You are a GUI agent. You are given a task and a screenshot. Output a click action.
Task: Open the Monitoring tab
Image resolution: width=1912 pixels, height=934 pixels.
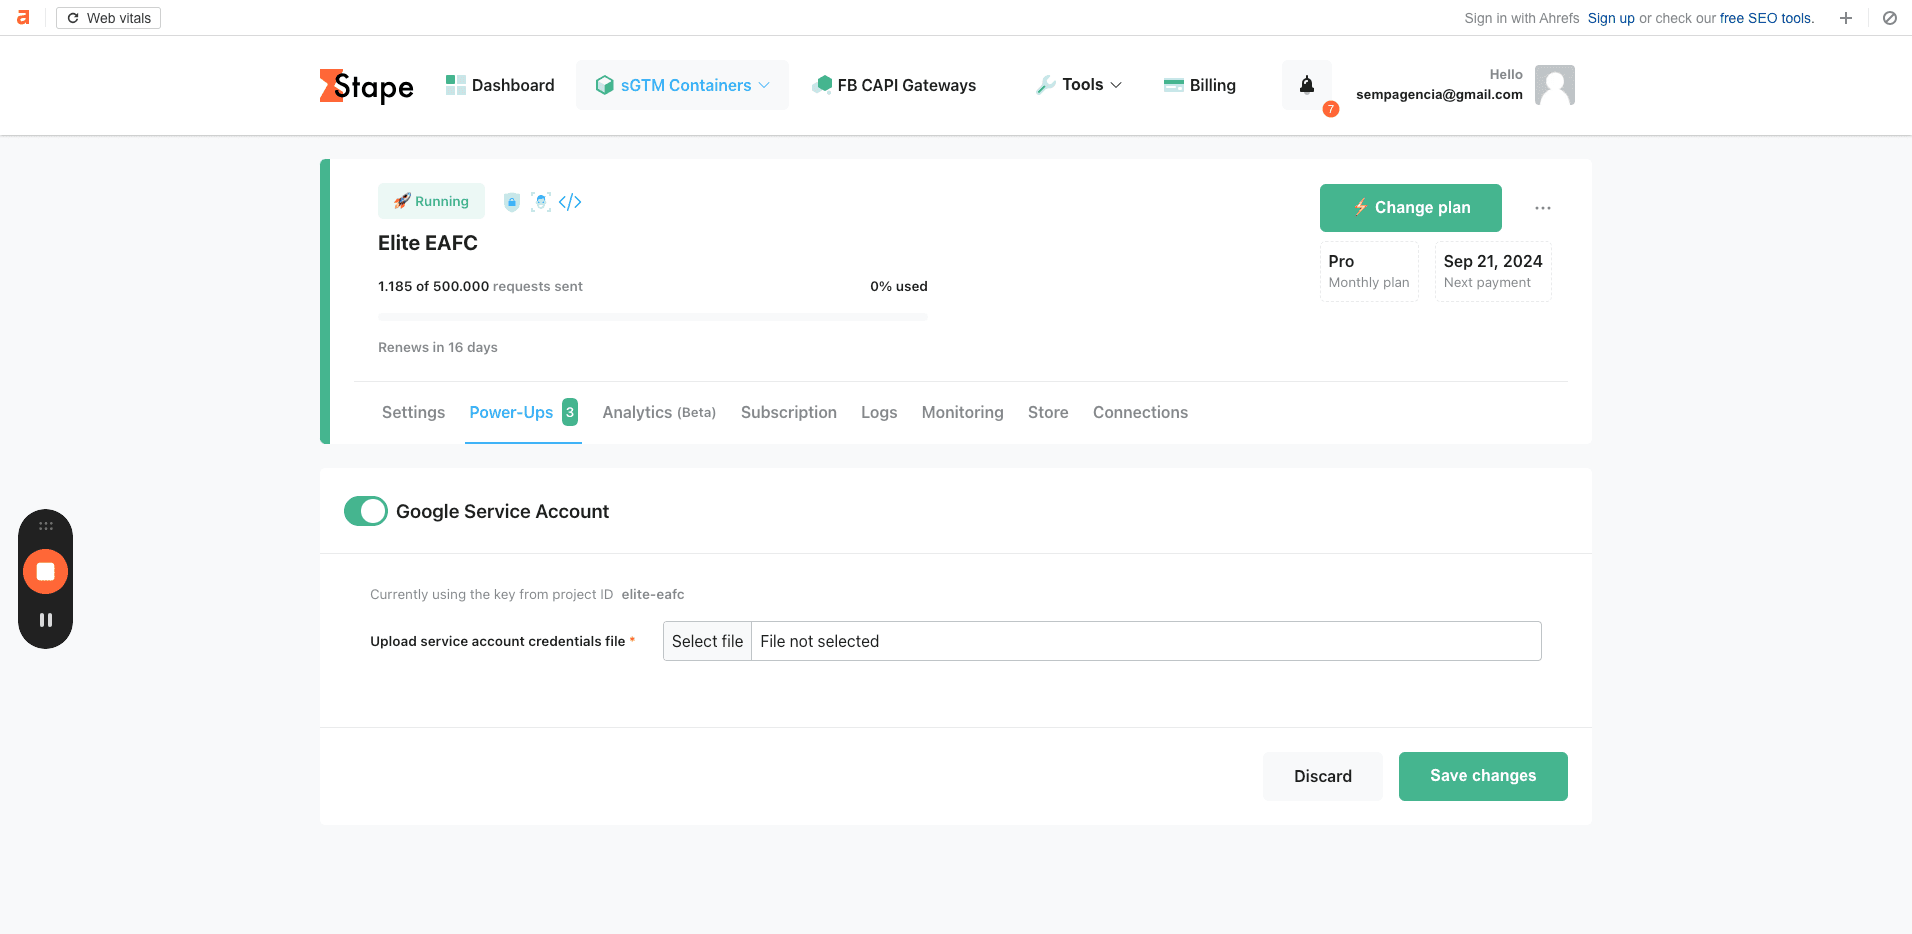click(x=963, y=412)
